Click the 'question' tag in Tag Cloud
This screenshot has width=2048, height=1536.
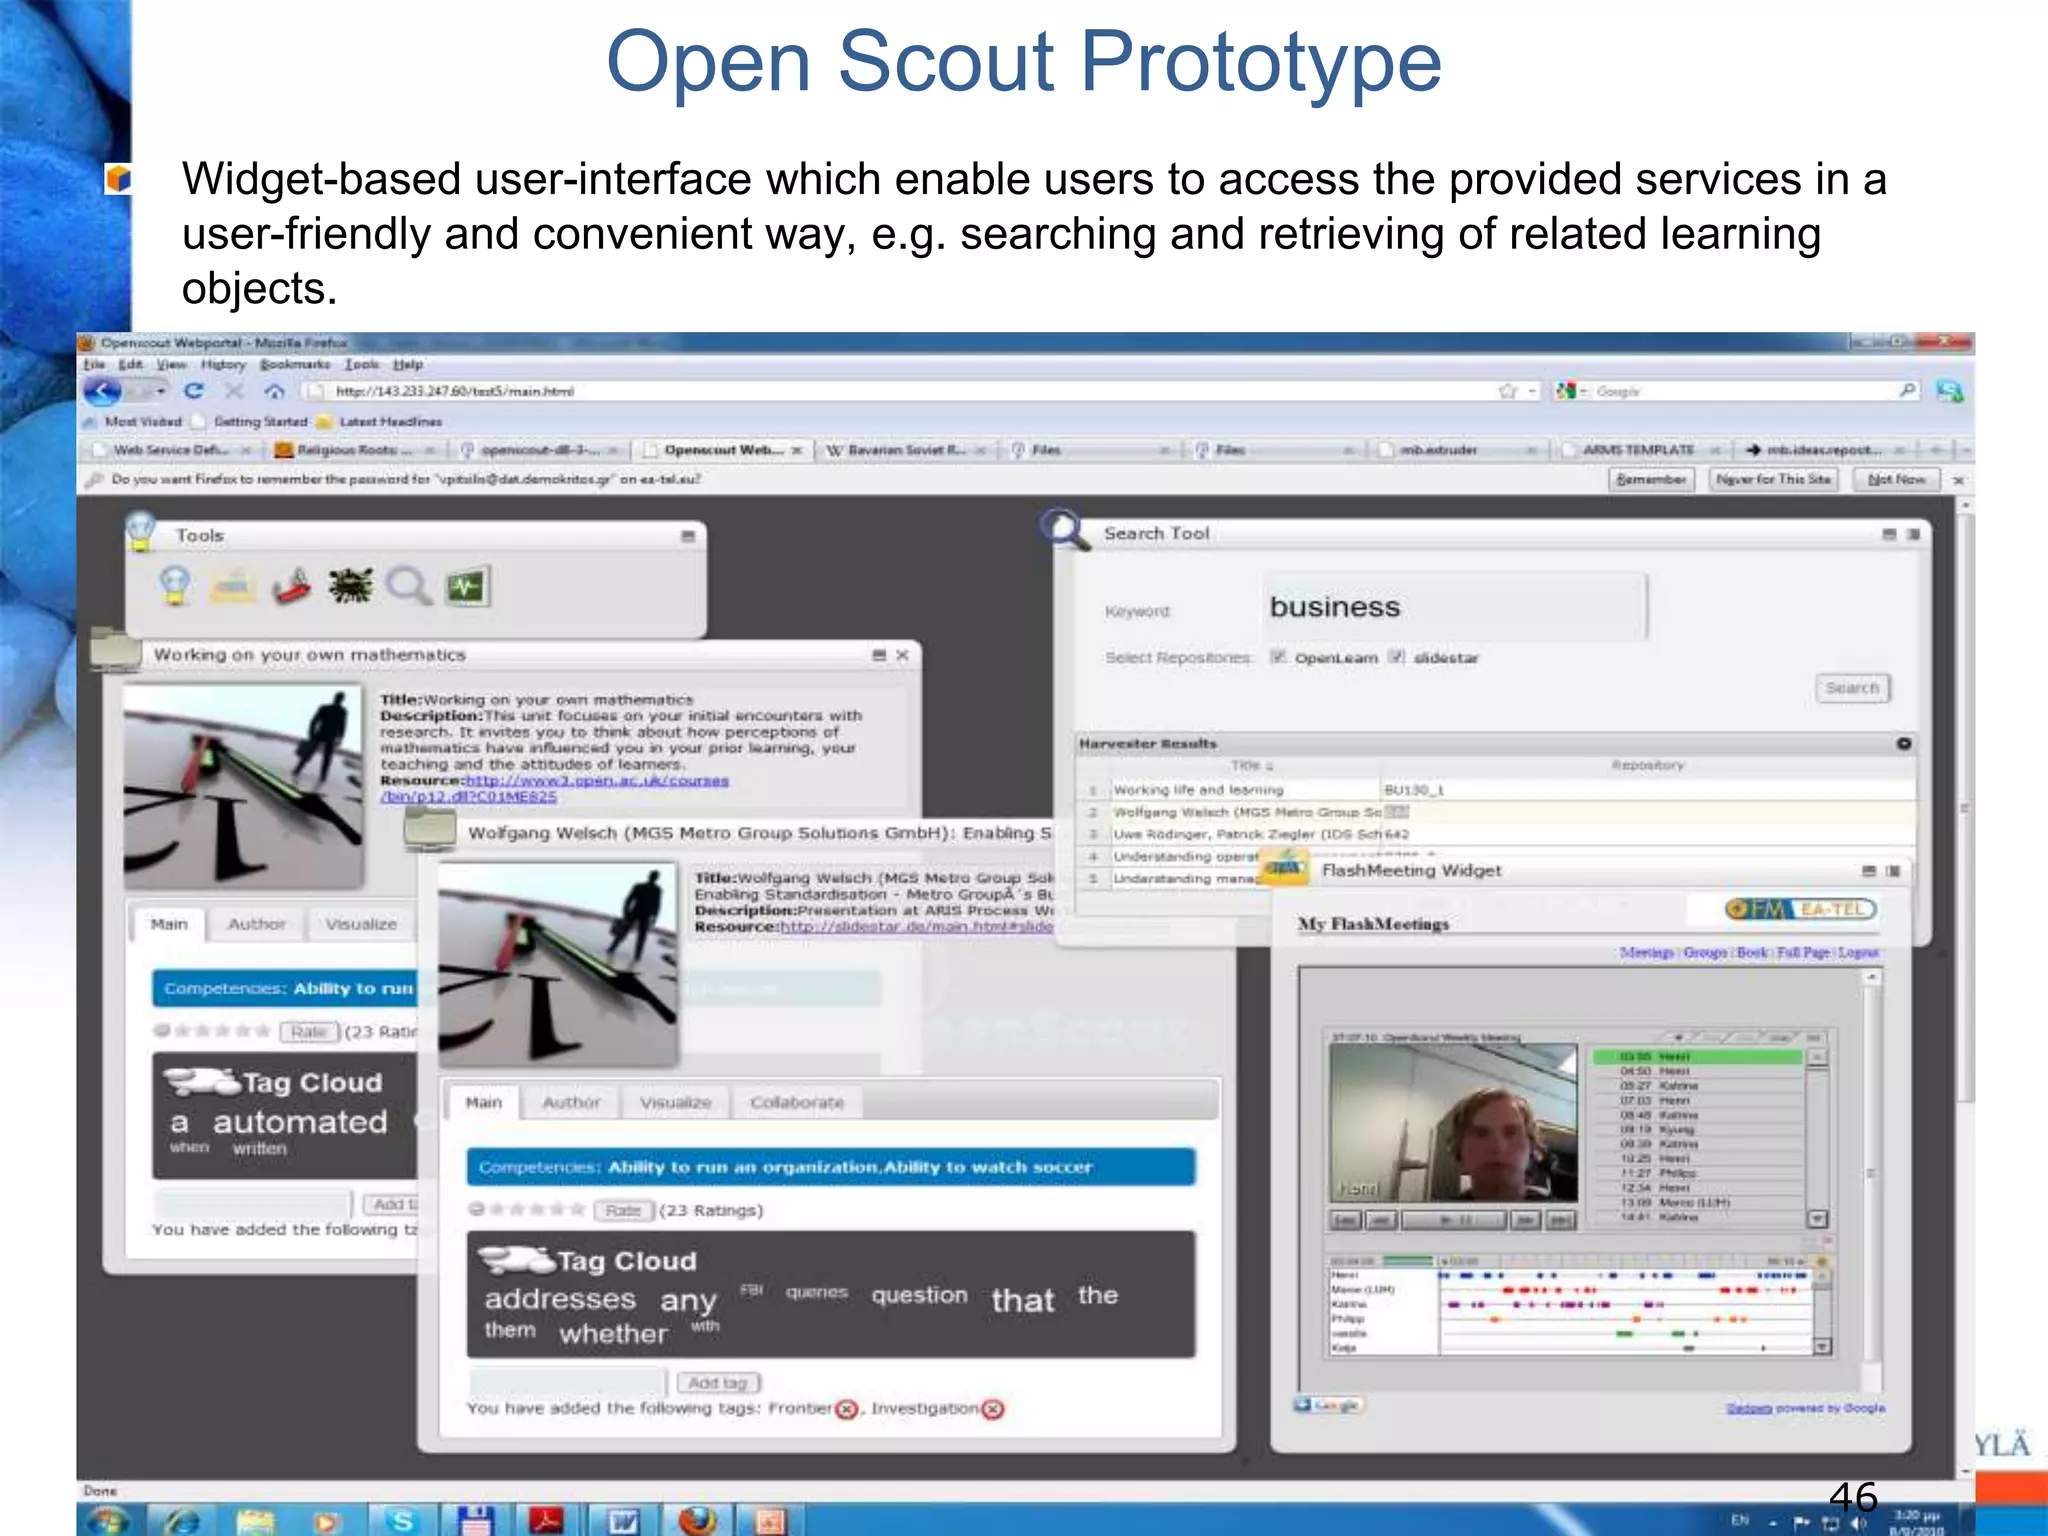tap(919, 1295)
